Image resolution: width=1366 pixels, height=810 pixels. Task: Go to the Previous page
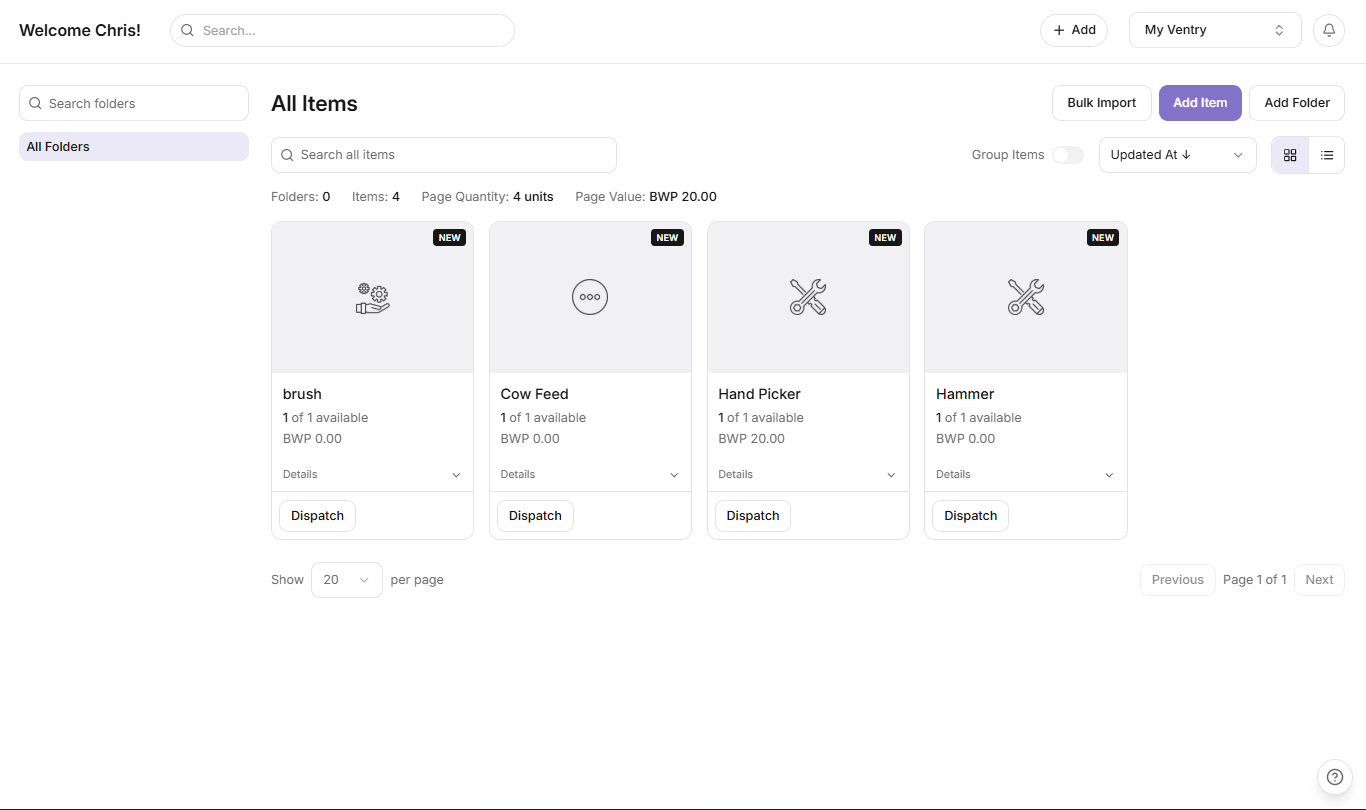[1178, 580]
